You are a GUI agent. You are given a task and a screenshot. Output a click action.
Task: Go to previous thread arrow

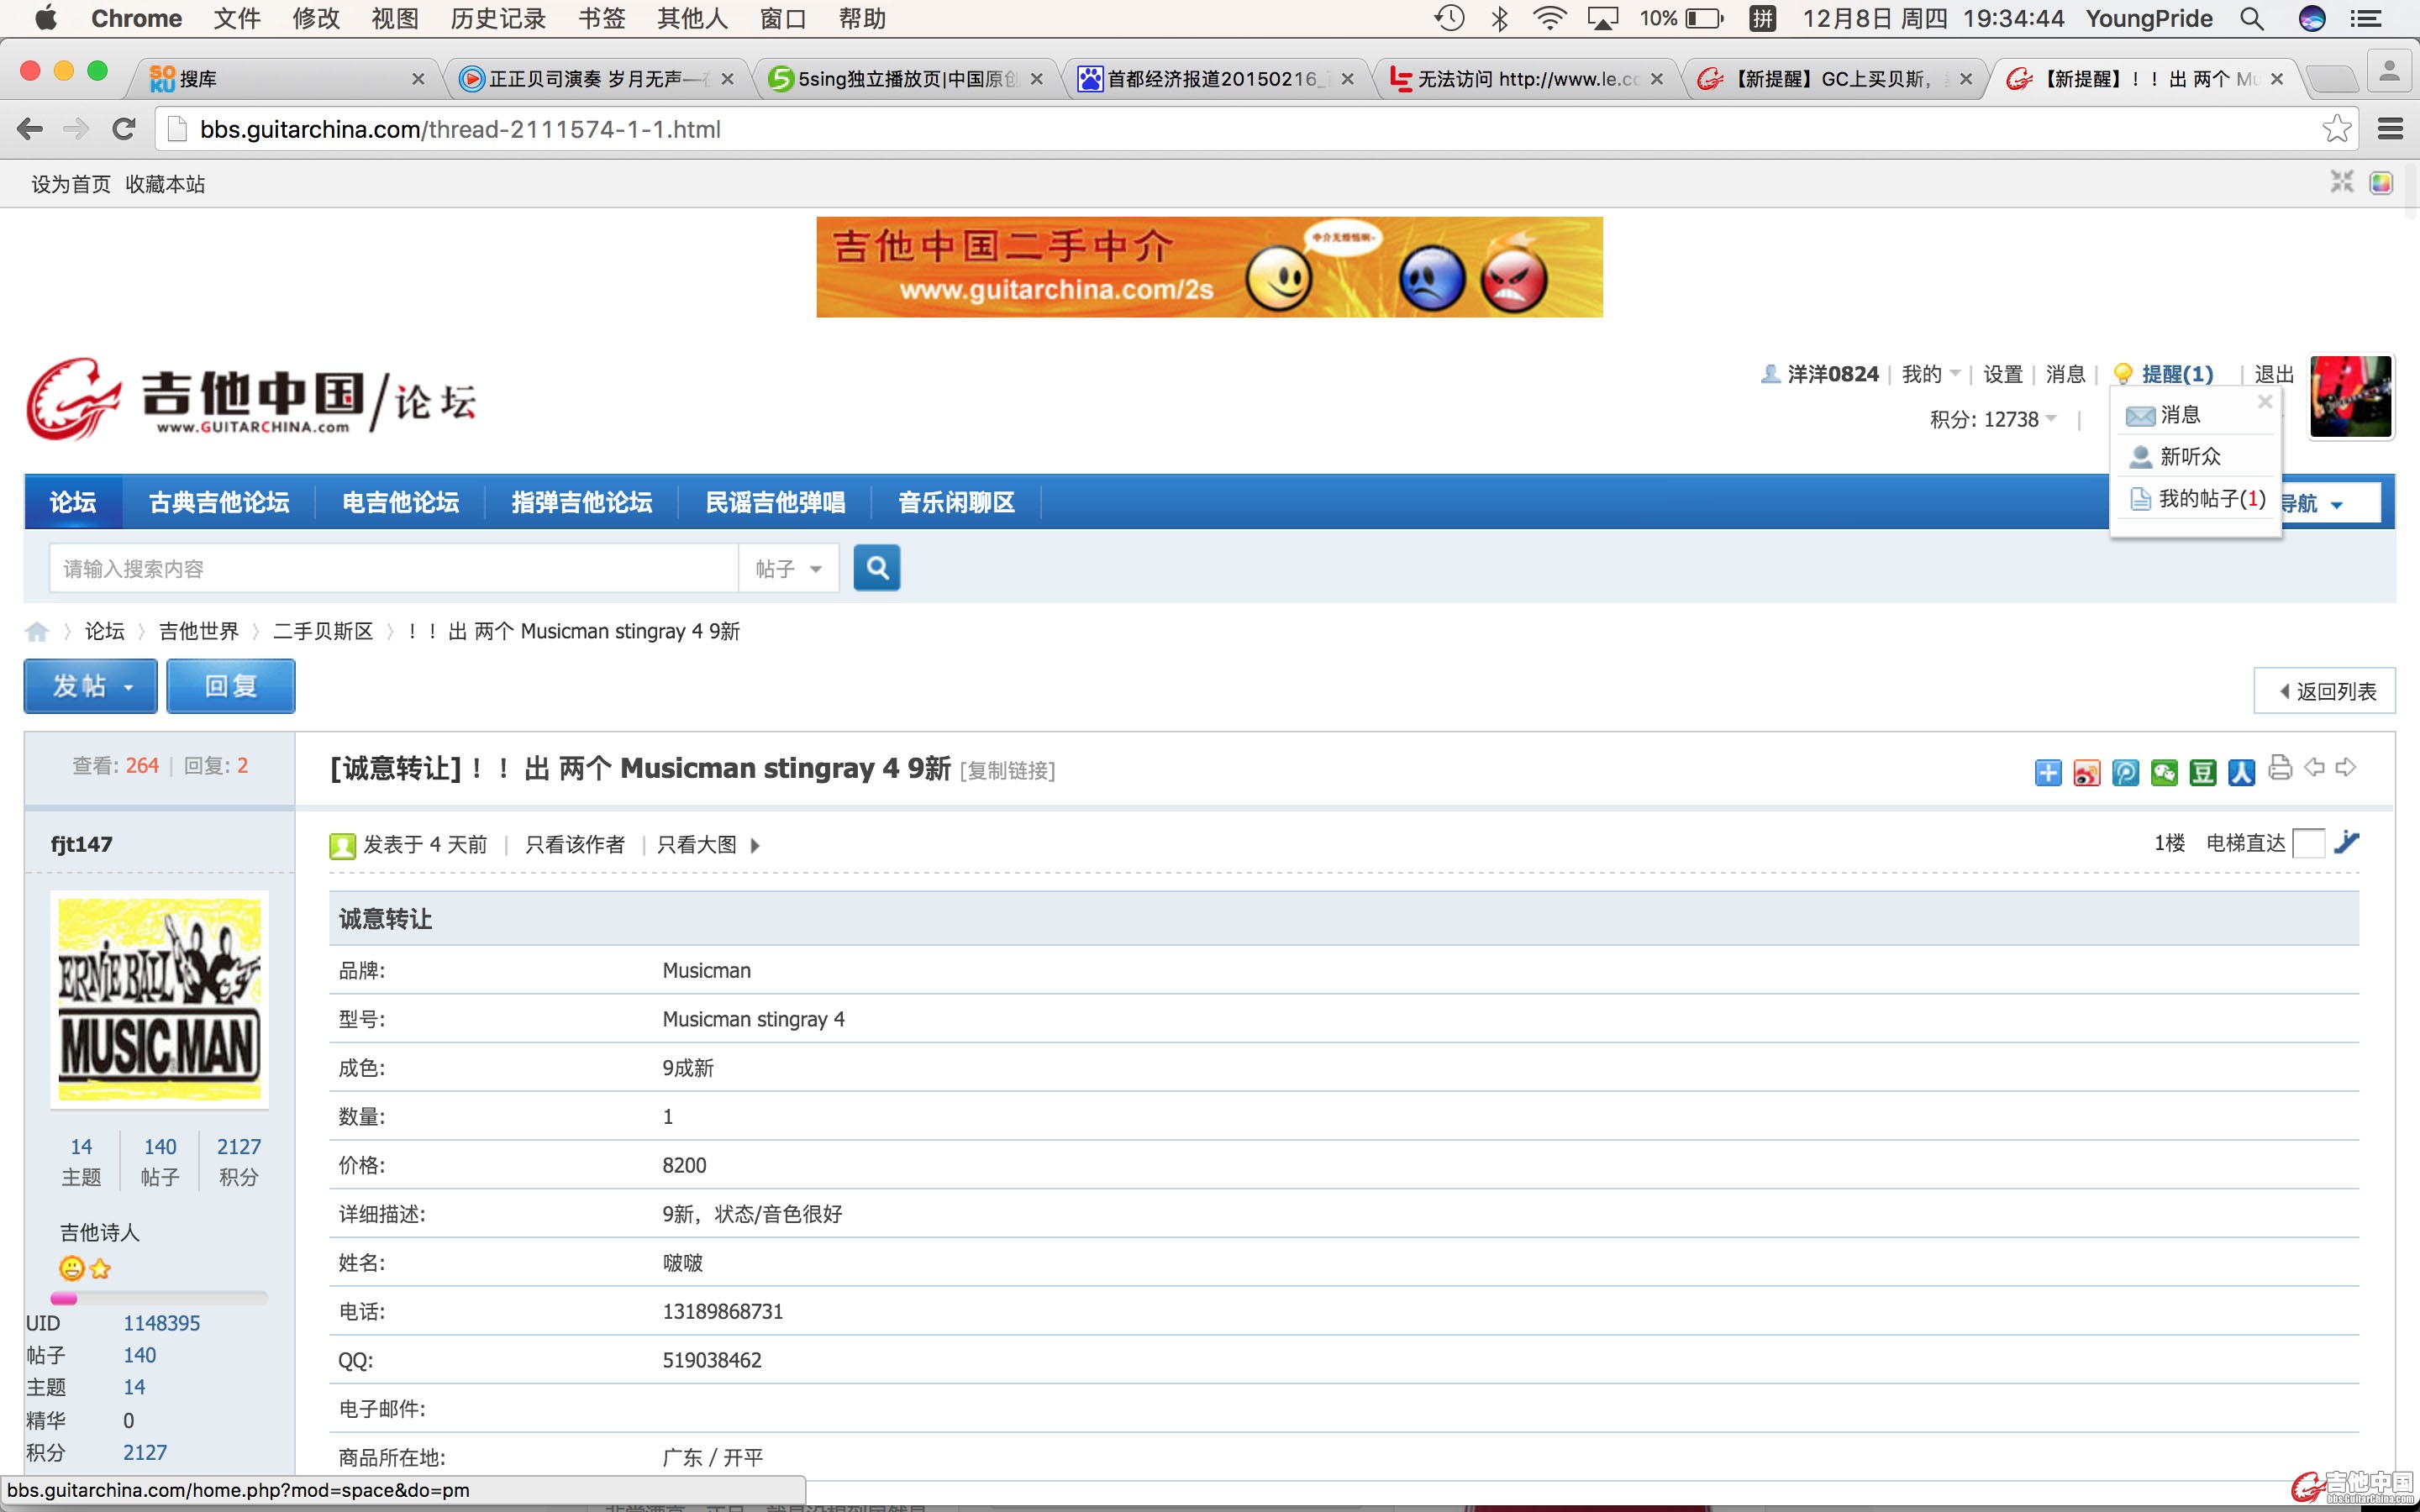pyautogui.click(x=2314, y=767)
